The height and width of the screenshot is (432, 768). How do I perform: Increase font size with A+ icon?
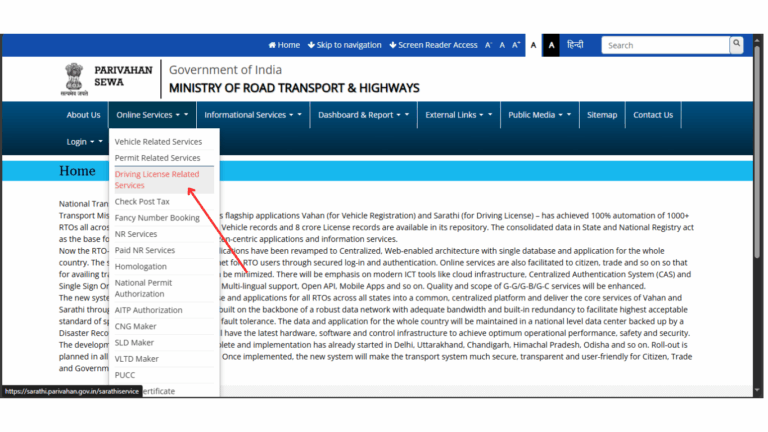[516, 45]
